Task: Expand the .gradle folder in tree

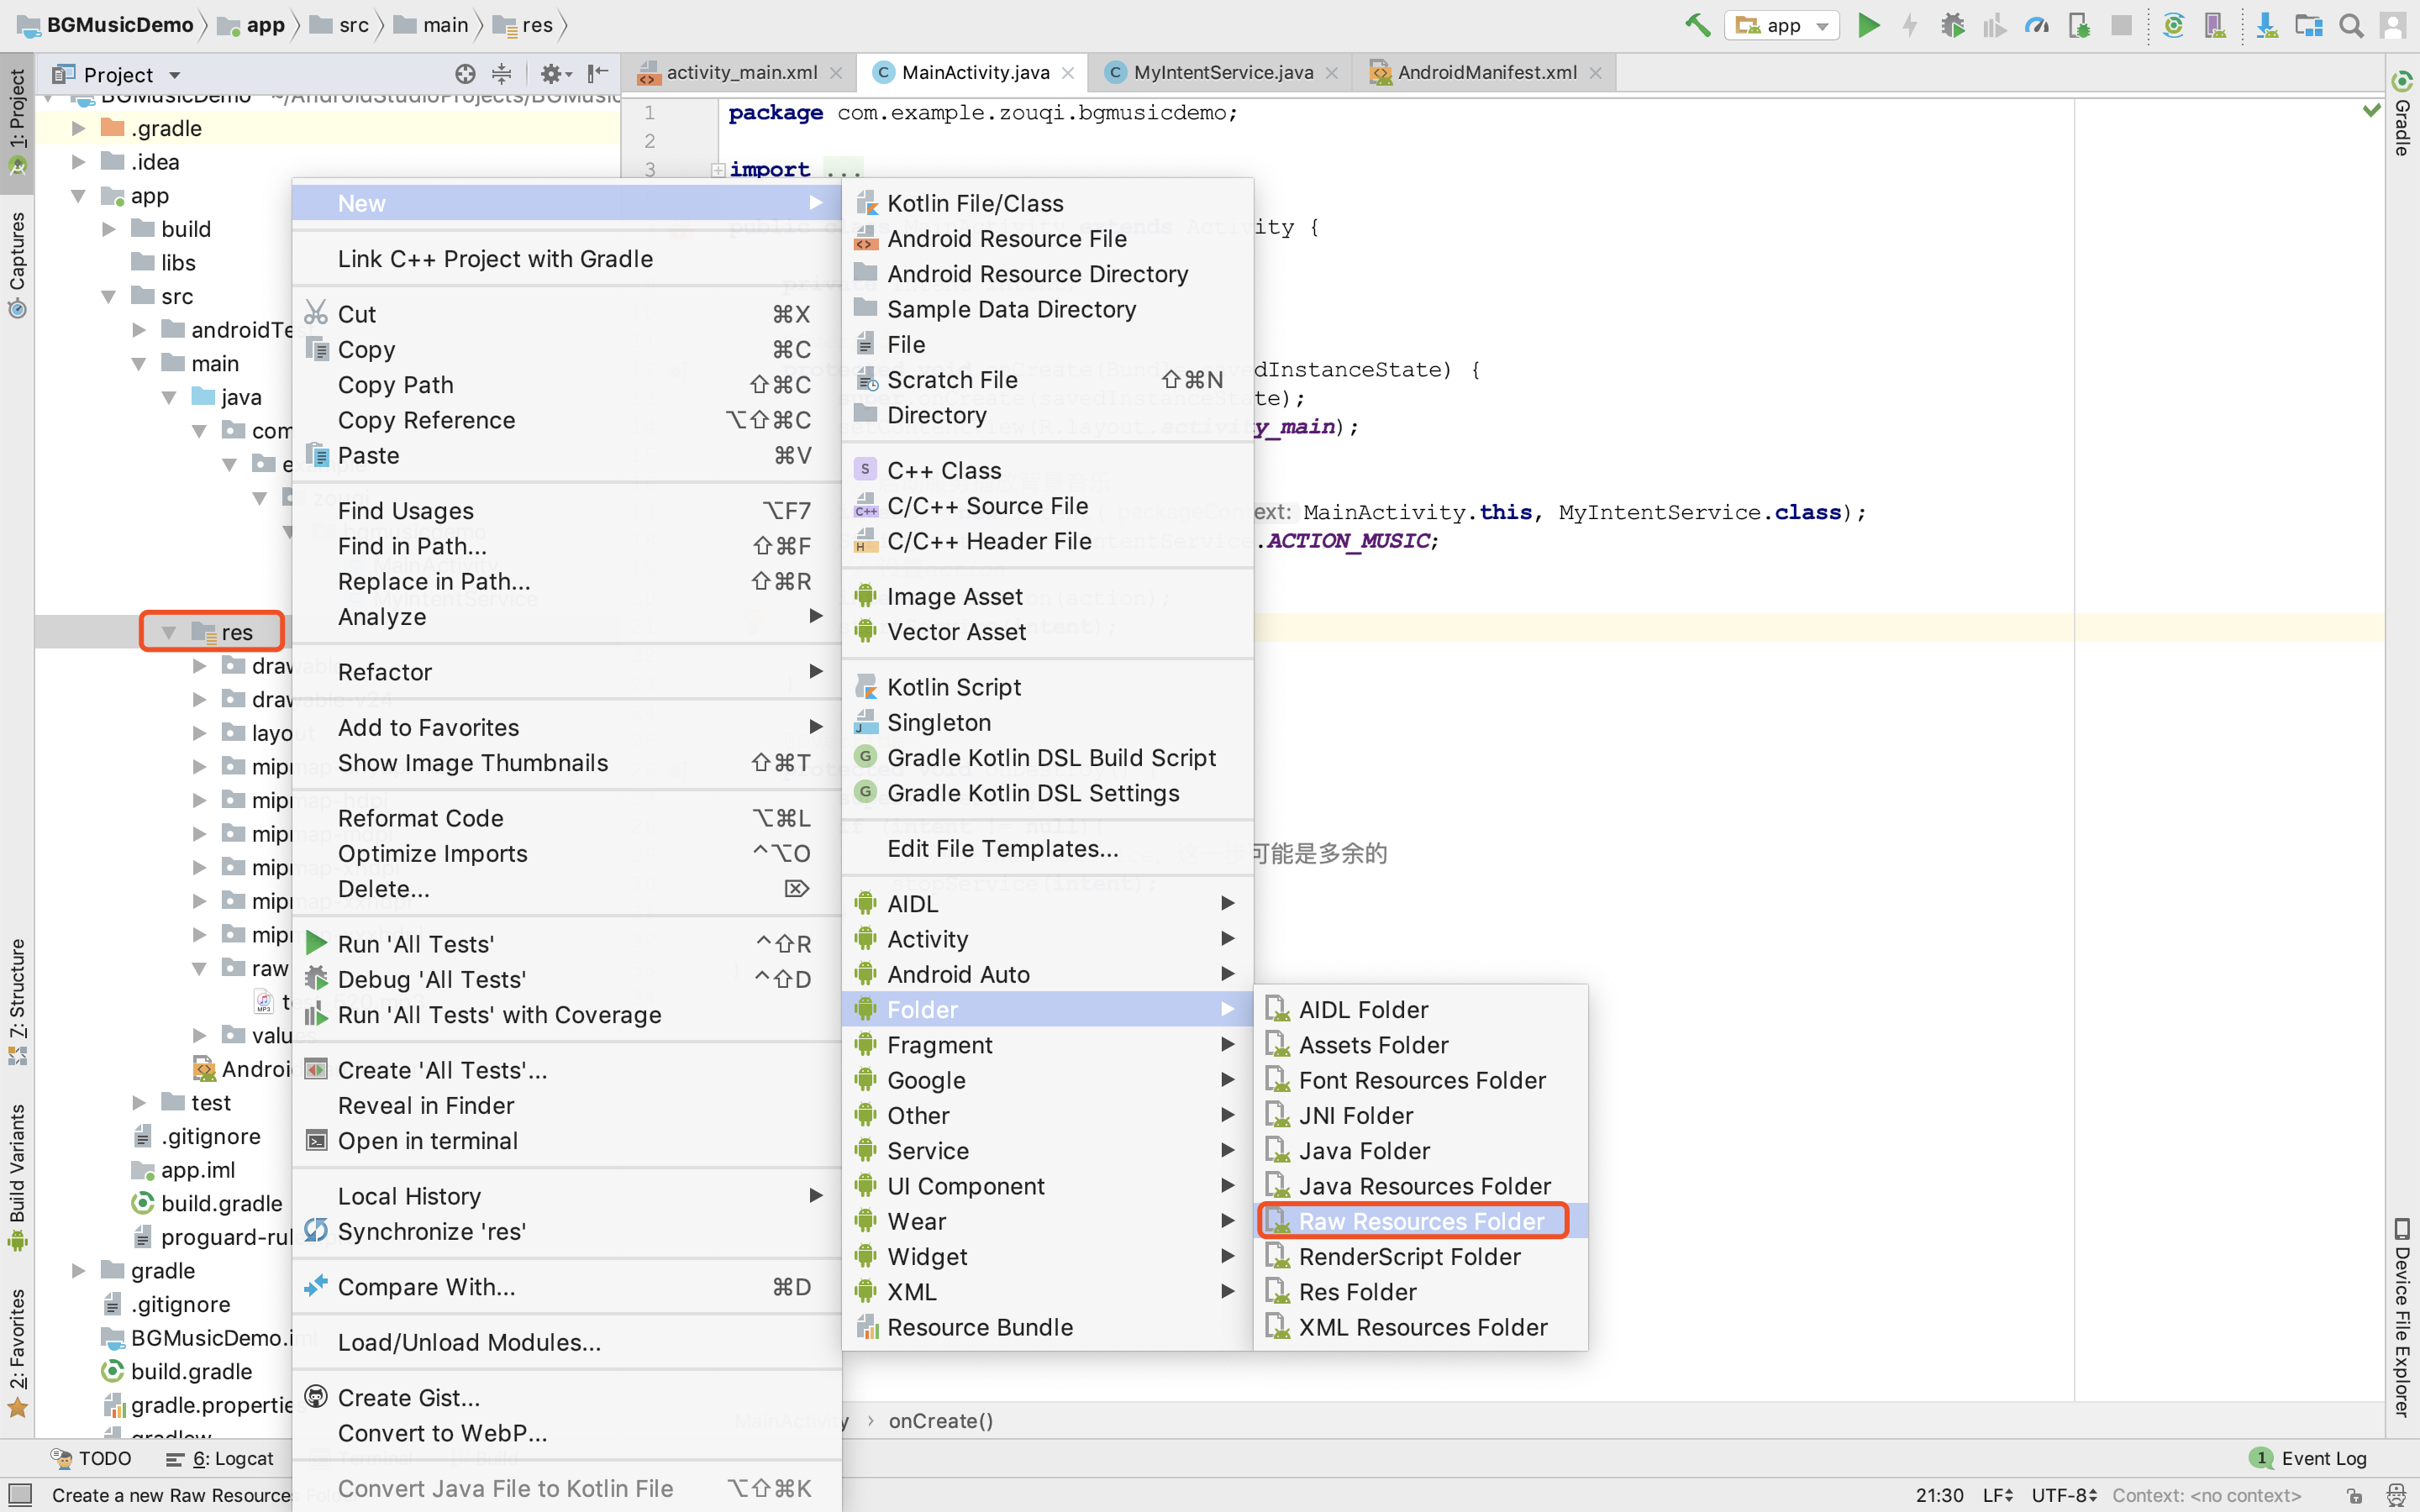Action: pyautogui.click(x=79, y=128)
